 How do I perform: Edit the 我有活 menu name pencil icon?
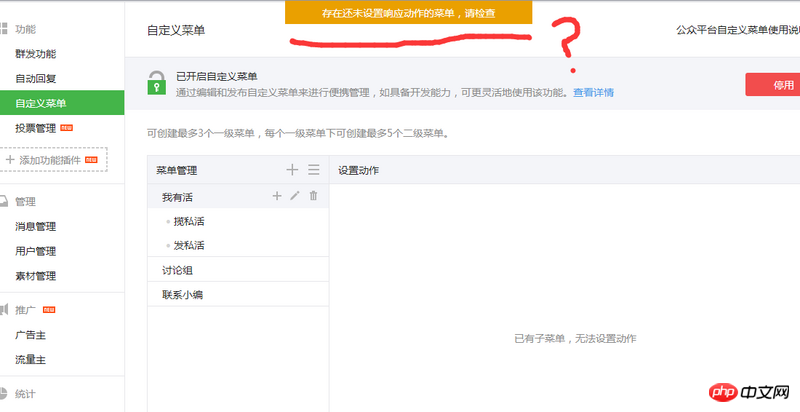tap(295, 195)
